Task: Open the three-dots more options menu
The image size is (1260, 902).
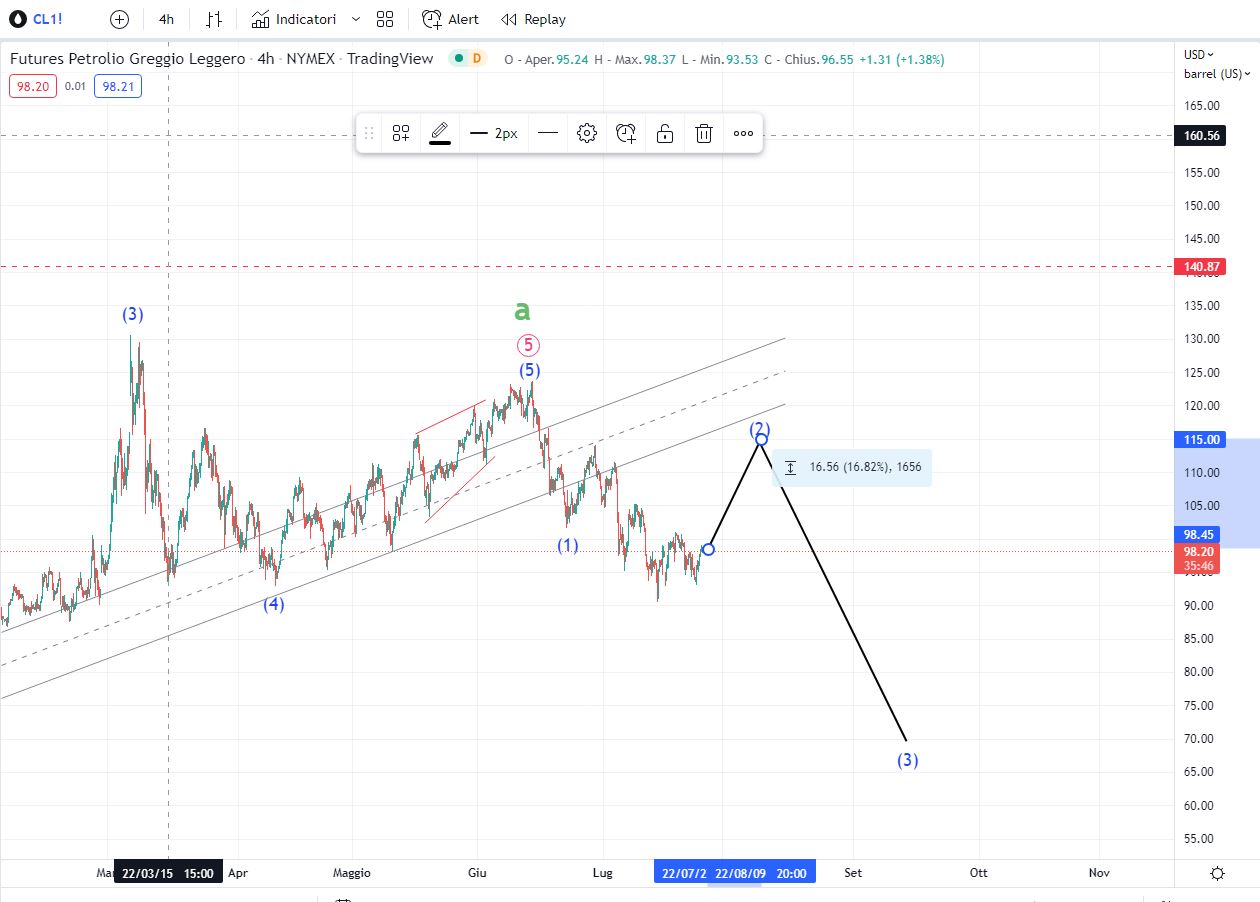Action: click(743, 133)
